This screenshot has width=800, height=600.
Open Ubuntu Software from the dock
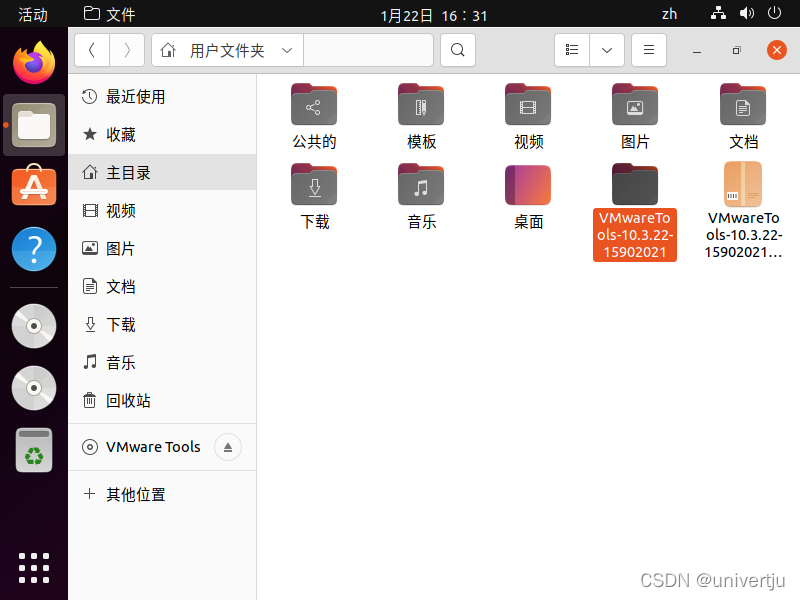click(34, 185)
